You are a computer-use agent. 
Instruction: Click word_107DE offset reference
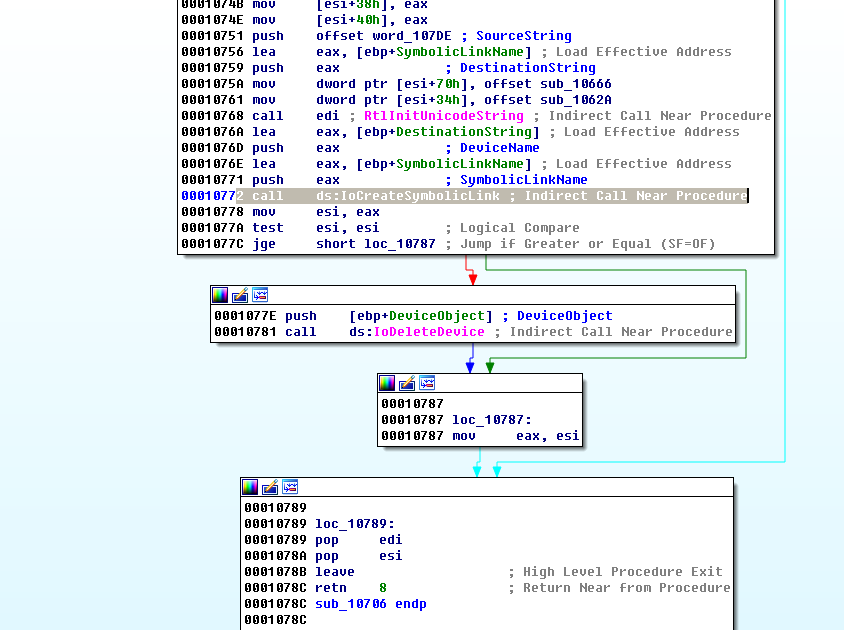click(x=412, y=36)
